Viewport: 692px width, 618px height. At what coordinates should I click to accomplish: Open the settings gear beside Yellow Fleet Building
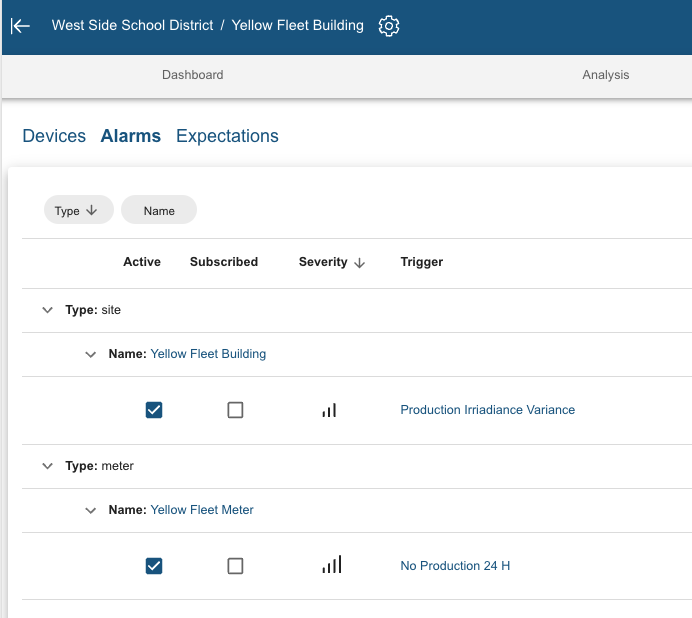[389, 26]
